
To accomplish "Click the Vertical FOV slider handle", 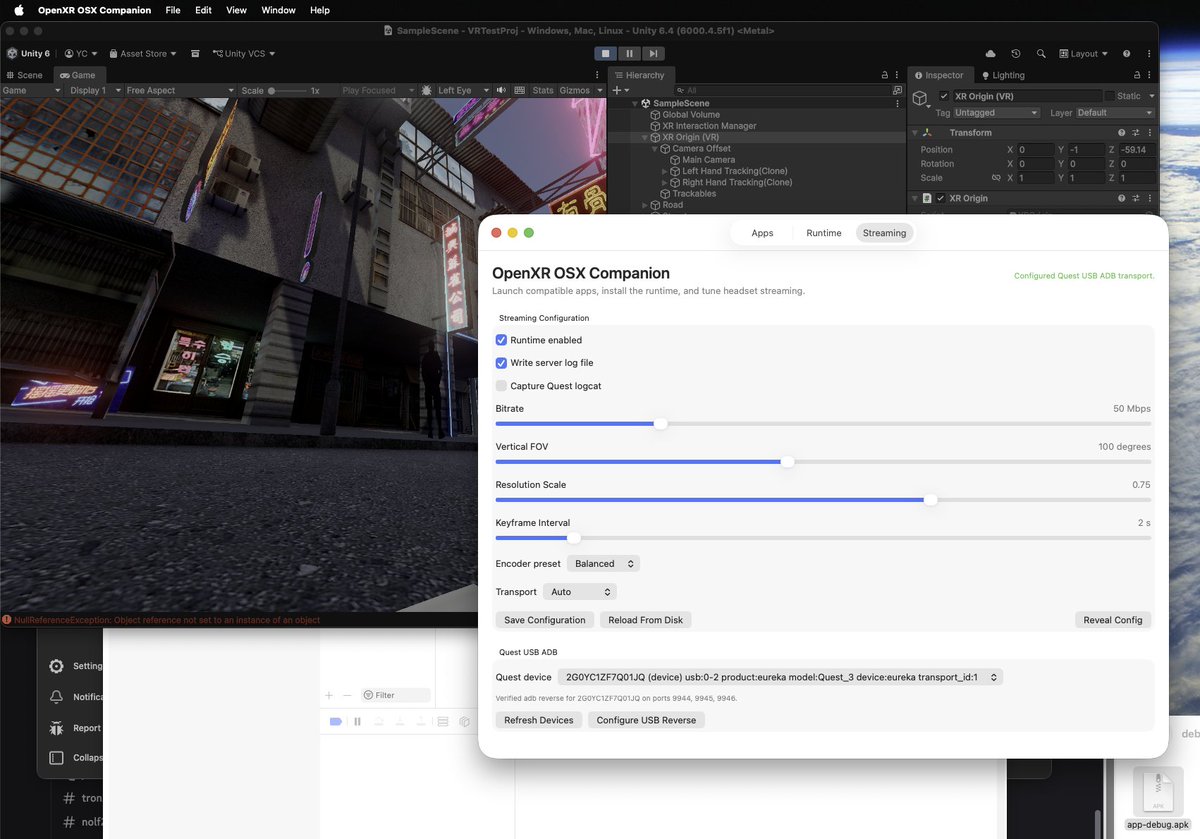I will [x=787, y=462].
